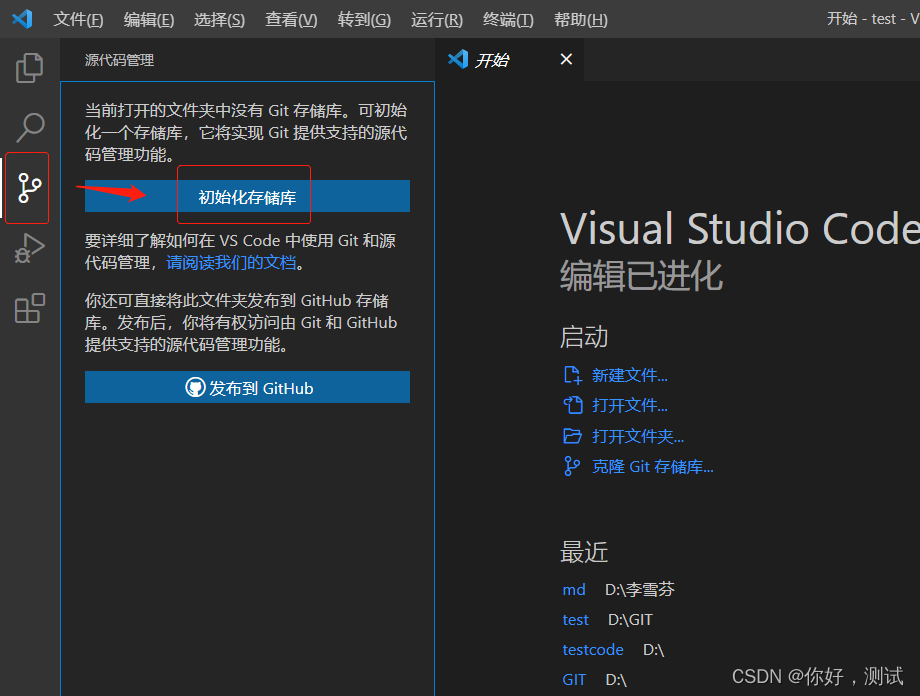Open the 文件(F) menu
This screenshot has width=920, height=696.
click(78, 19)
